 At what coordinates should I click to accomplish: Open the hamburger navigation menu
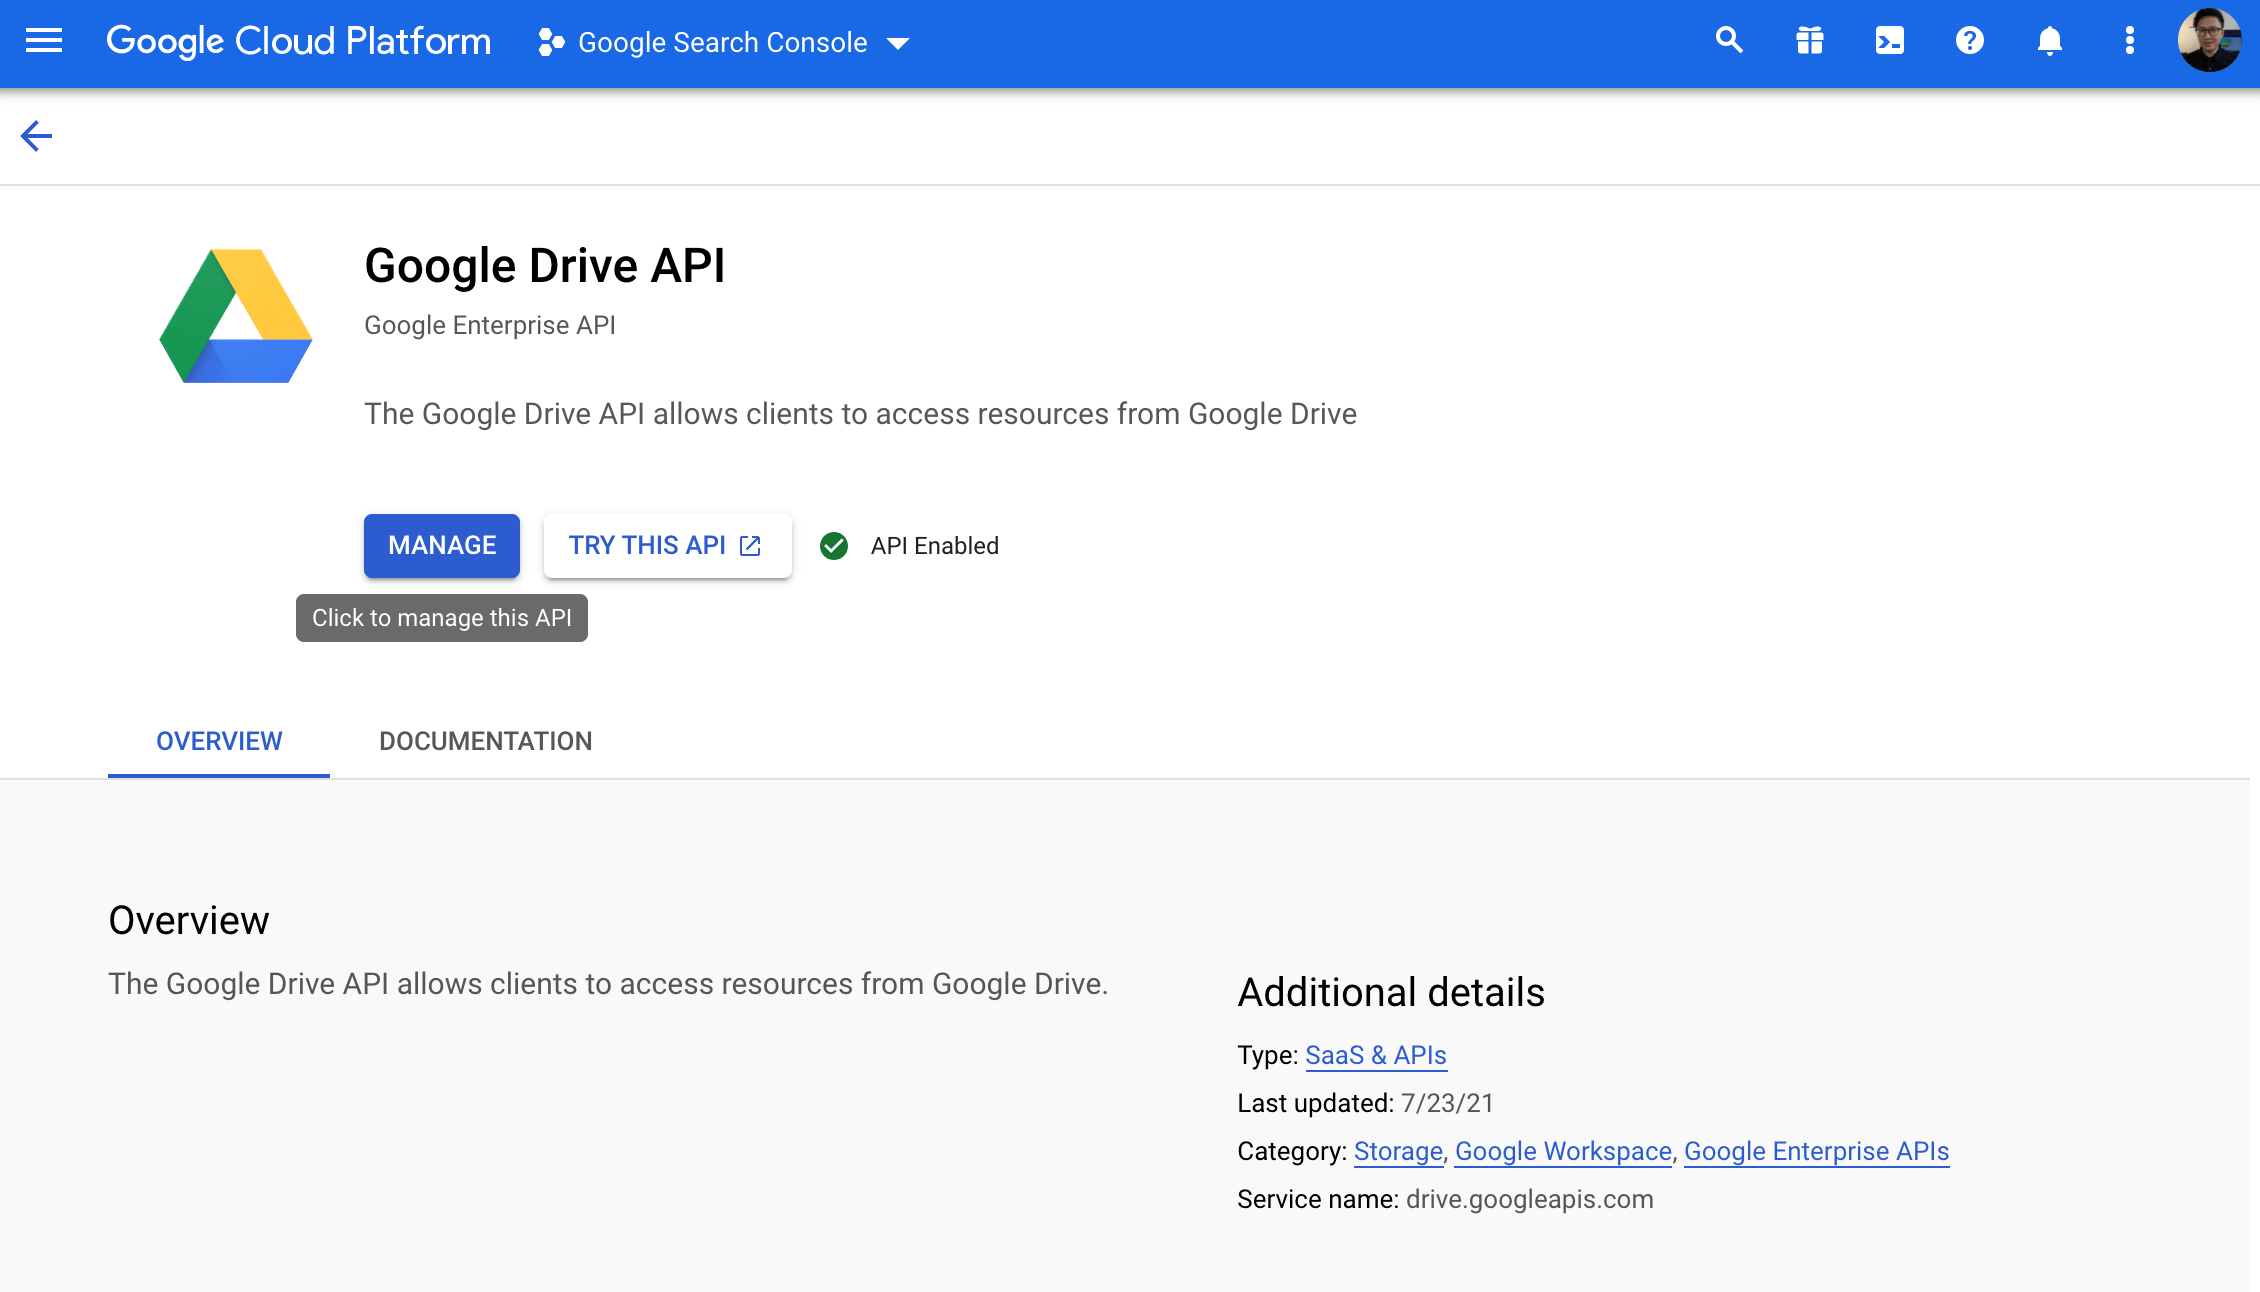click(44, 41)
